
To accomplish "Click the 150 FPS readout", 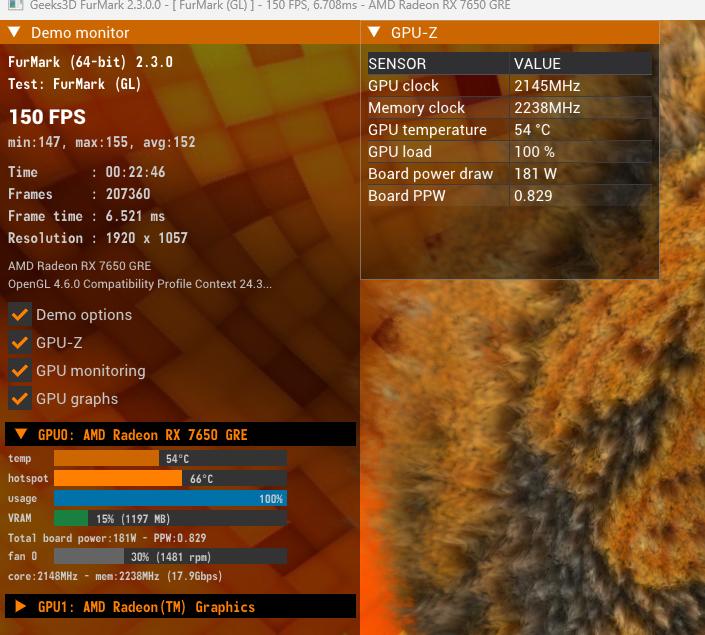I will 47,117.
